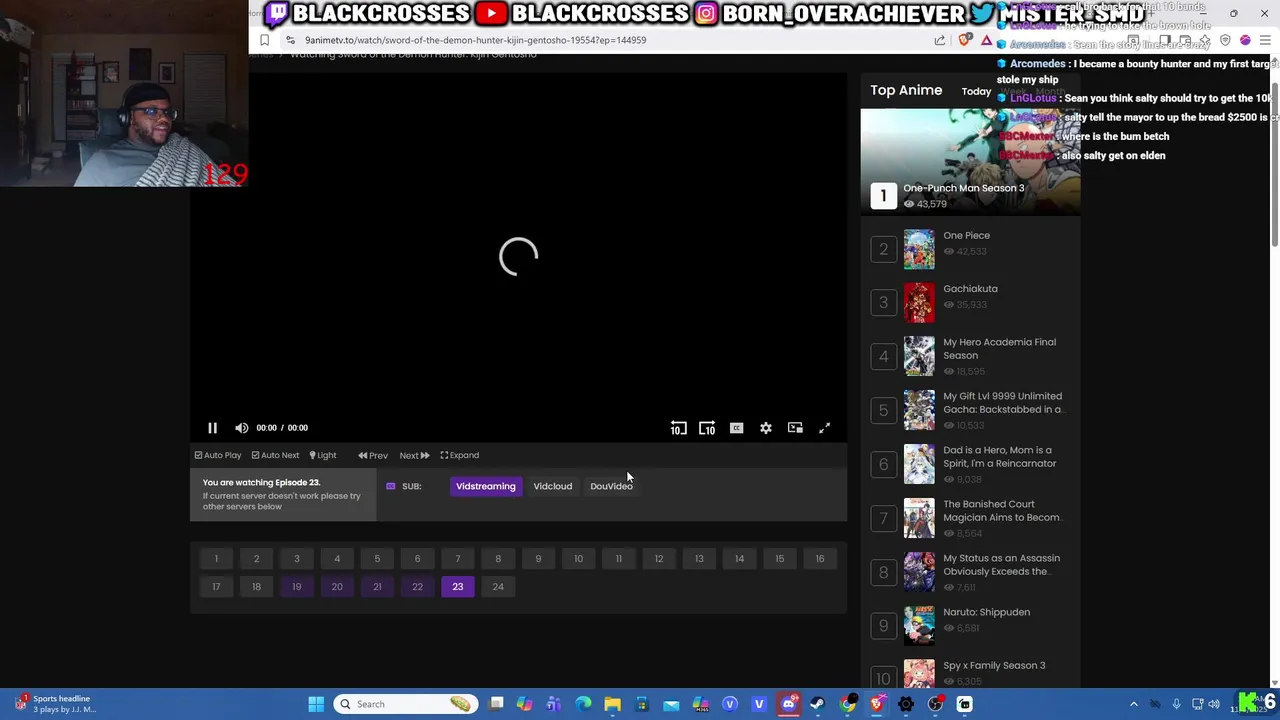The width and height of the screenshot is (1280, 720).
Task: Rewind the video 10 seconds
Action: [678, 428]
